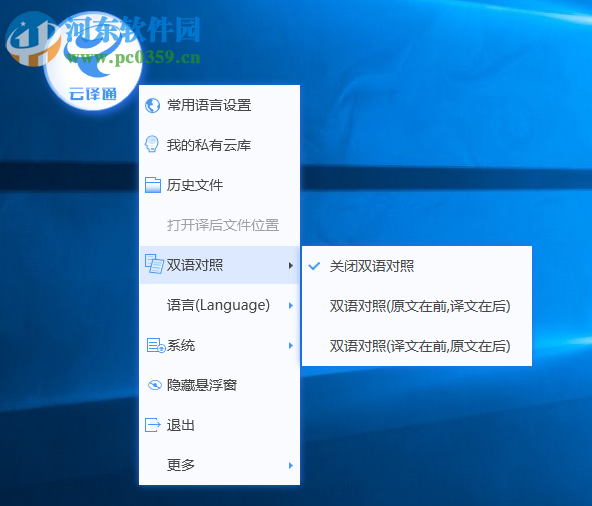Open 常用语言设置 menu entry

[x=219, y=105]
